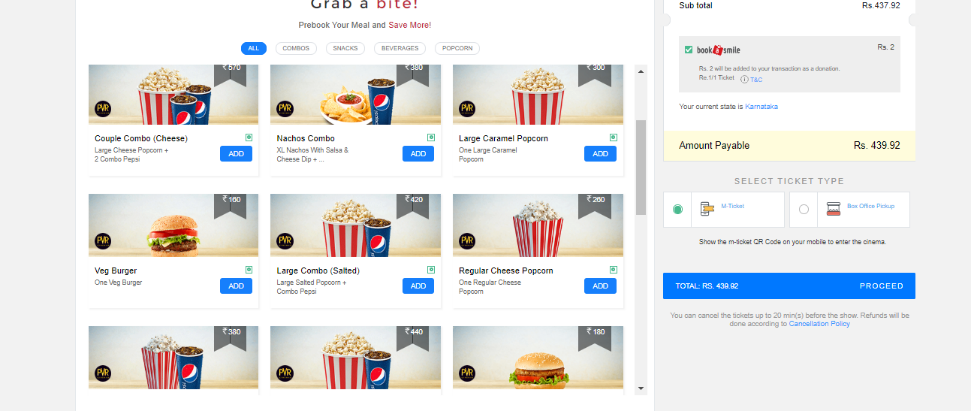The height and width of the screenshot is (411, 971).
Task: Click the veg indicator icon on Large Combo (Salted)
Action: (x=430, y=270)
